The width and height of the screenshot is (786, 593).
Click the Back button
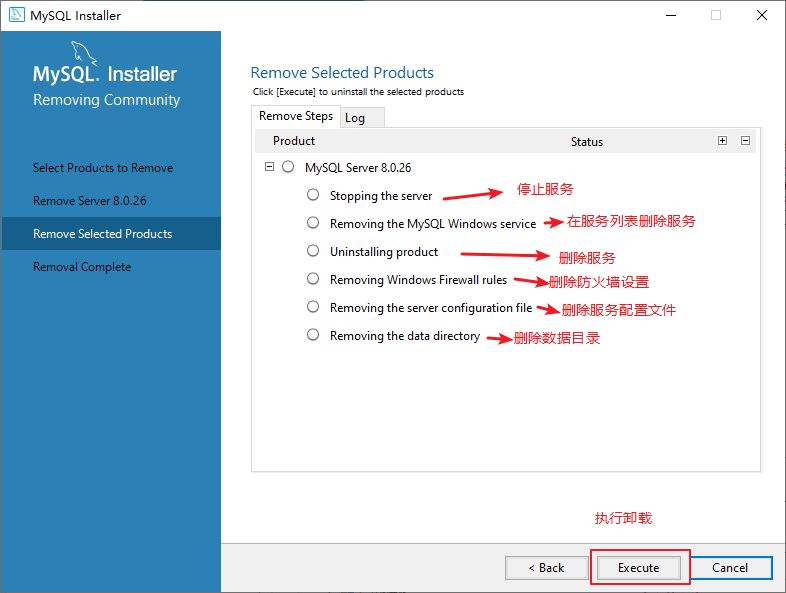tap(546, 568)
